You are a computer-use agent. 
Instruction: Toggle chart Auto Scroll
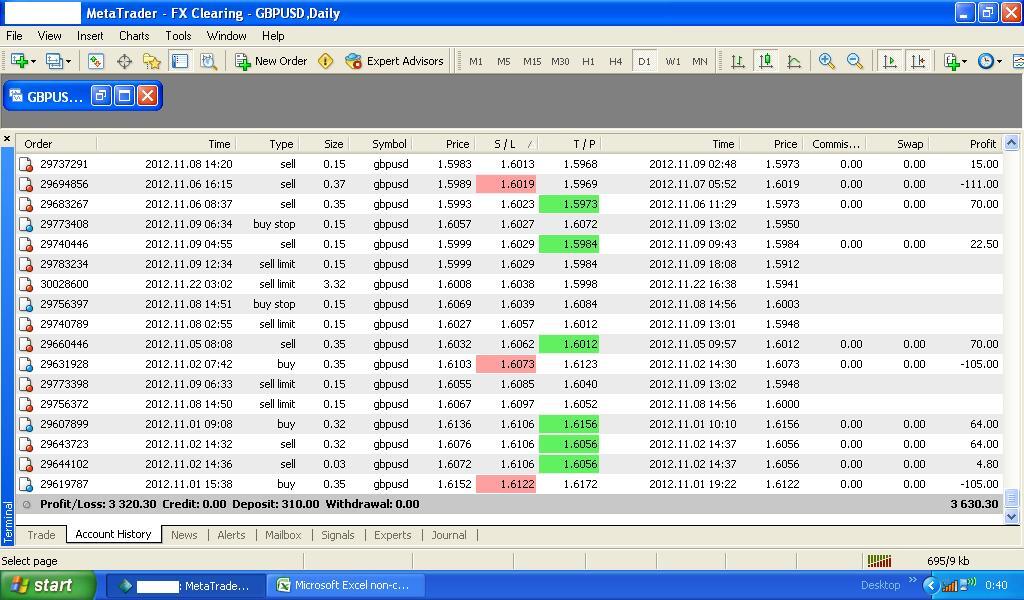[x=890, y=61]
